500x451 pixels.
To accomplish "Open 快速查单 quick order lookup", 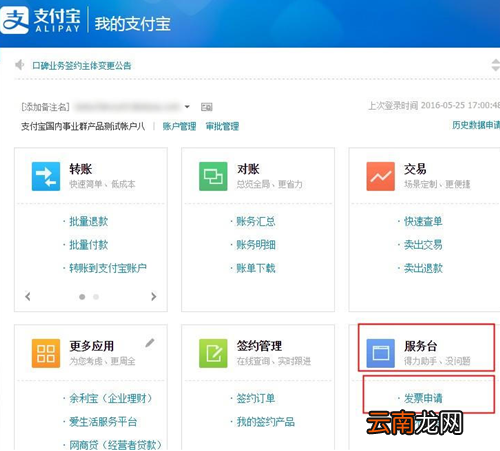I will 423,221.
